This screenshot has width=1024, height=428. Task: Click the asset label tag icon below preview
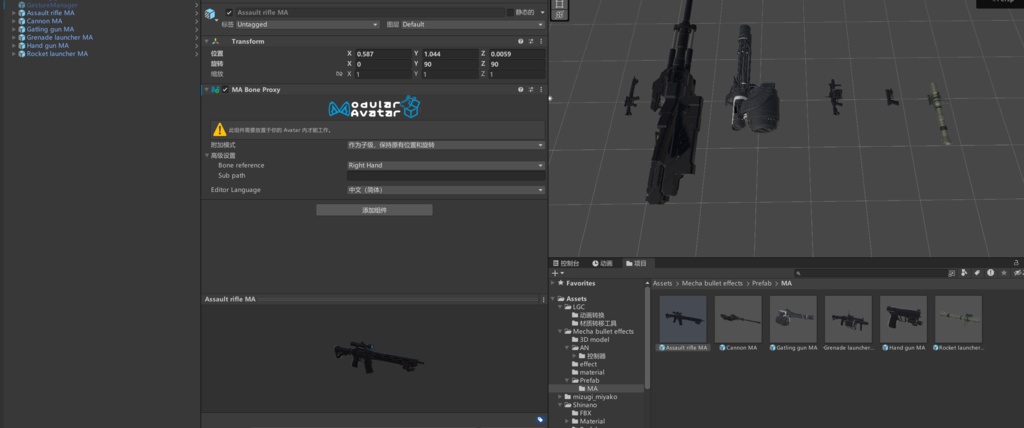tap(540, 420)
